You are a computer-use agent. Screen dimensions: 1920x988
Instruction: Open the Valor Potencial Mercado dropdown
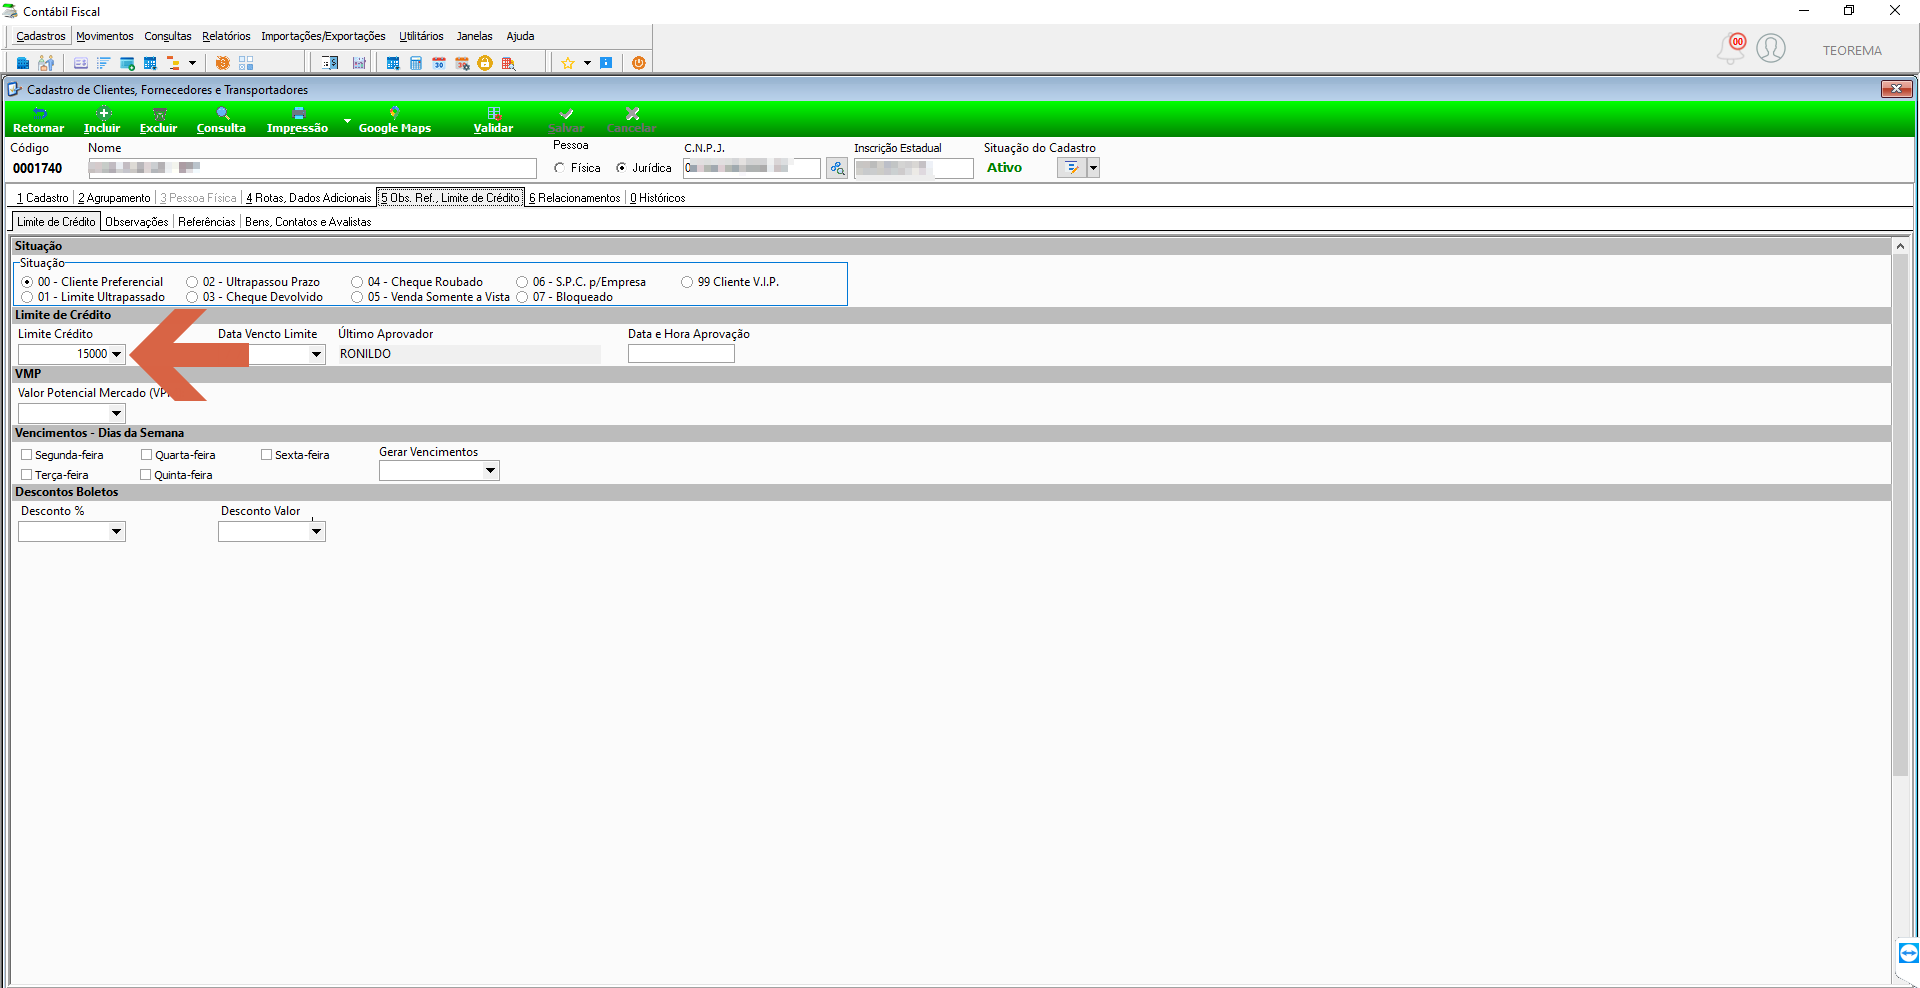point(117,414)
